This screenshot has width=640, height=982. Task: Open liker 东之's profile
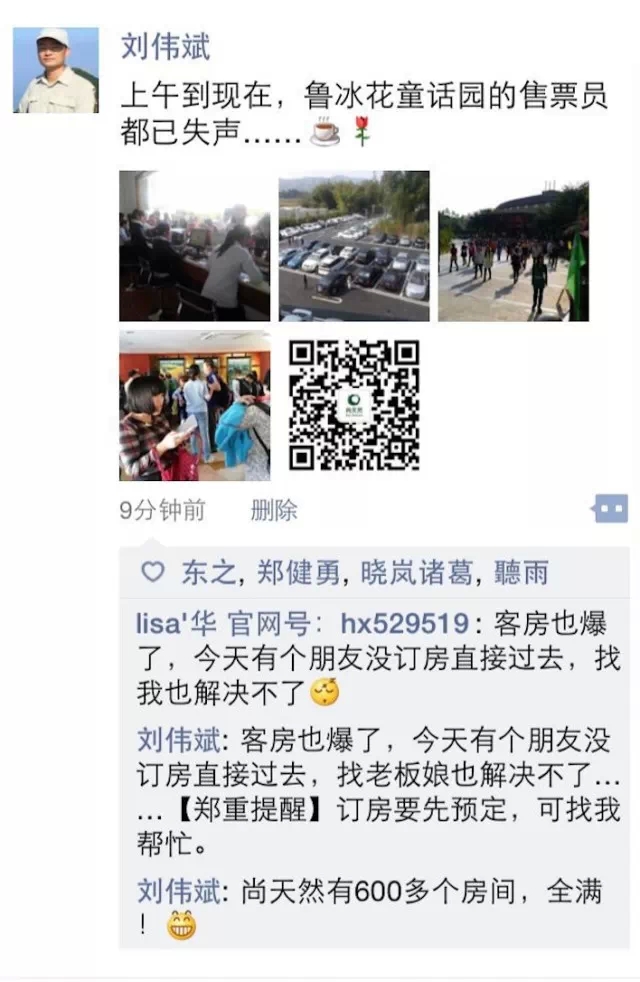point(209,572)
